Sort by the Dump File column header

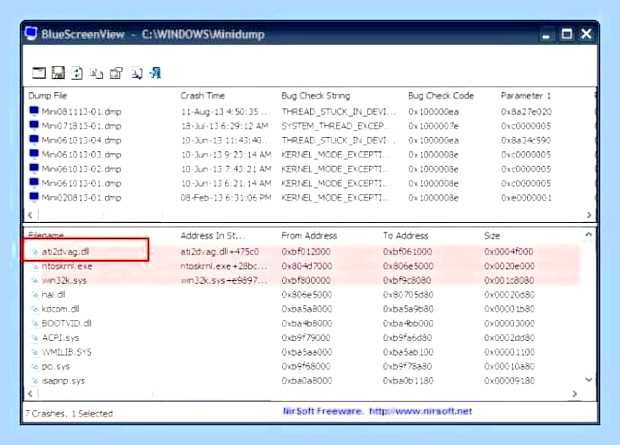point(48,96)
